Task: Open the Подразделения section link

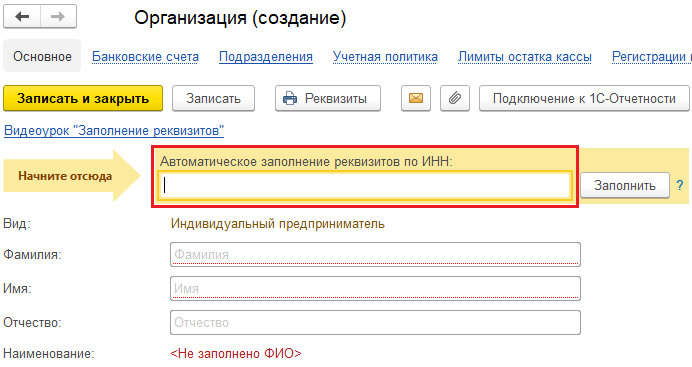Action: click(266, 57)
